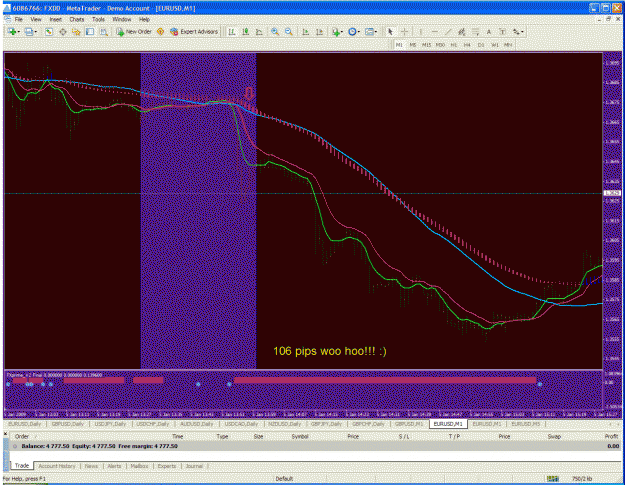Expand the Indicators dropdown arrow
Screen dimensions: 625x485
pos(342,32)
